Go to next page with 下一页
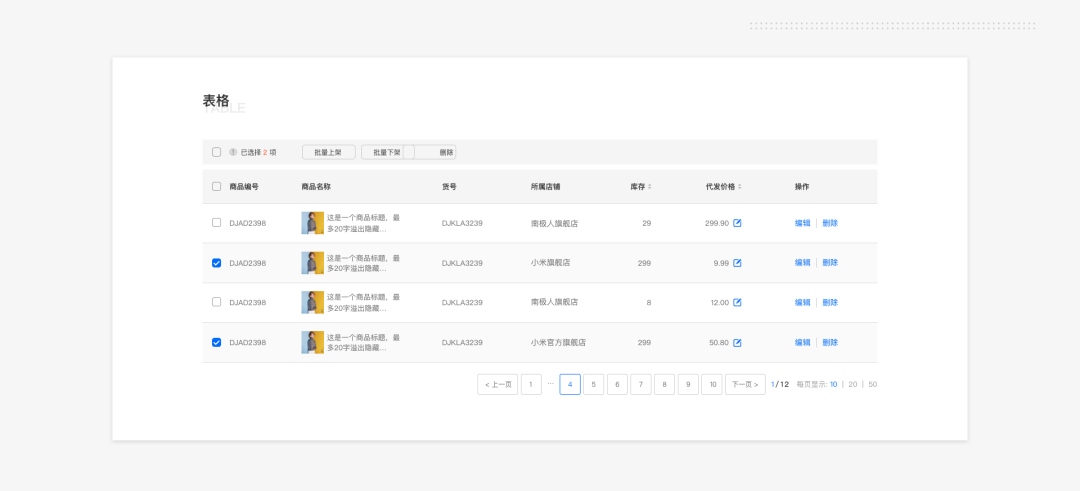Viewport: 1080px width, 491px height. pos(745,384)
